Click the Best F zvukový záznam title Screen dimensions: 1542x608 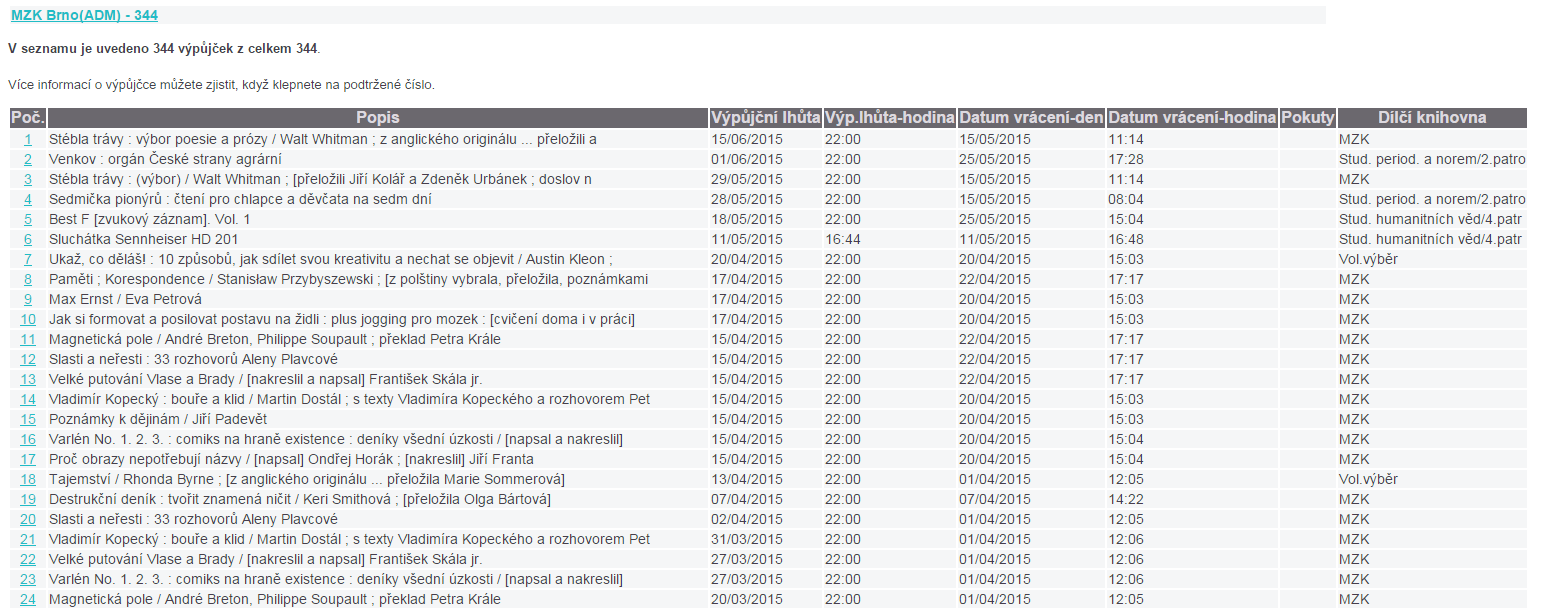point(149,220)
